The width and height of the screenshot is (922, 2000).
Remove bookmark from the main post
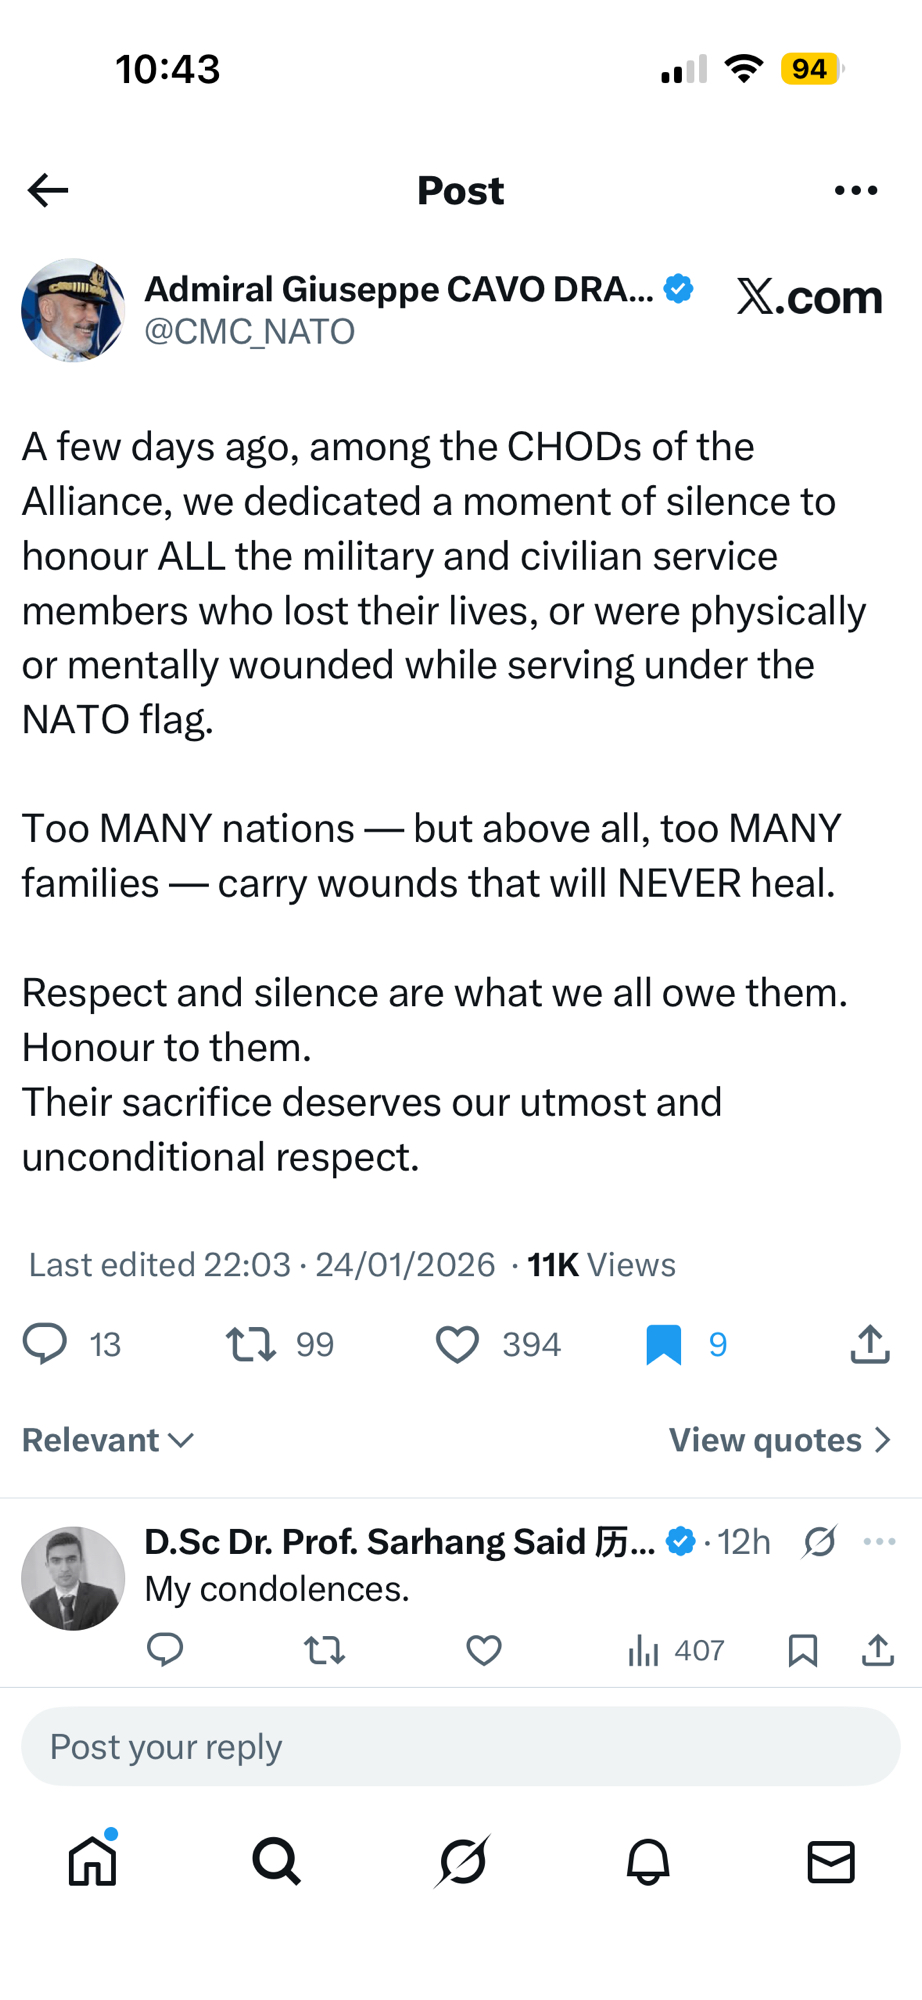[x=664, y=1344]
